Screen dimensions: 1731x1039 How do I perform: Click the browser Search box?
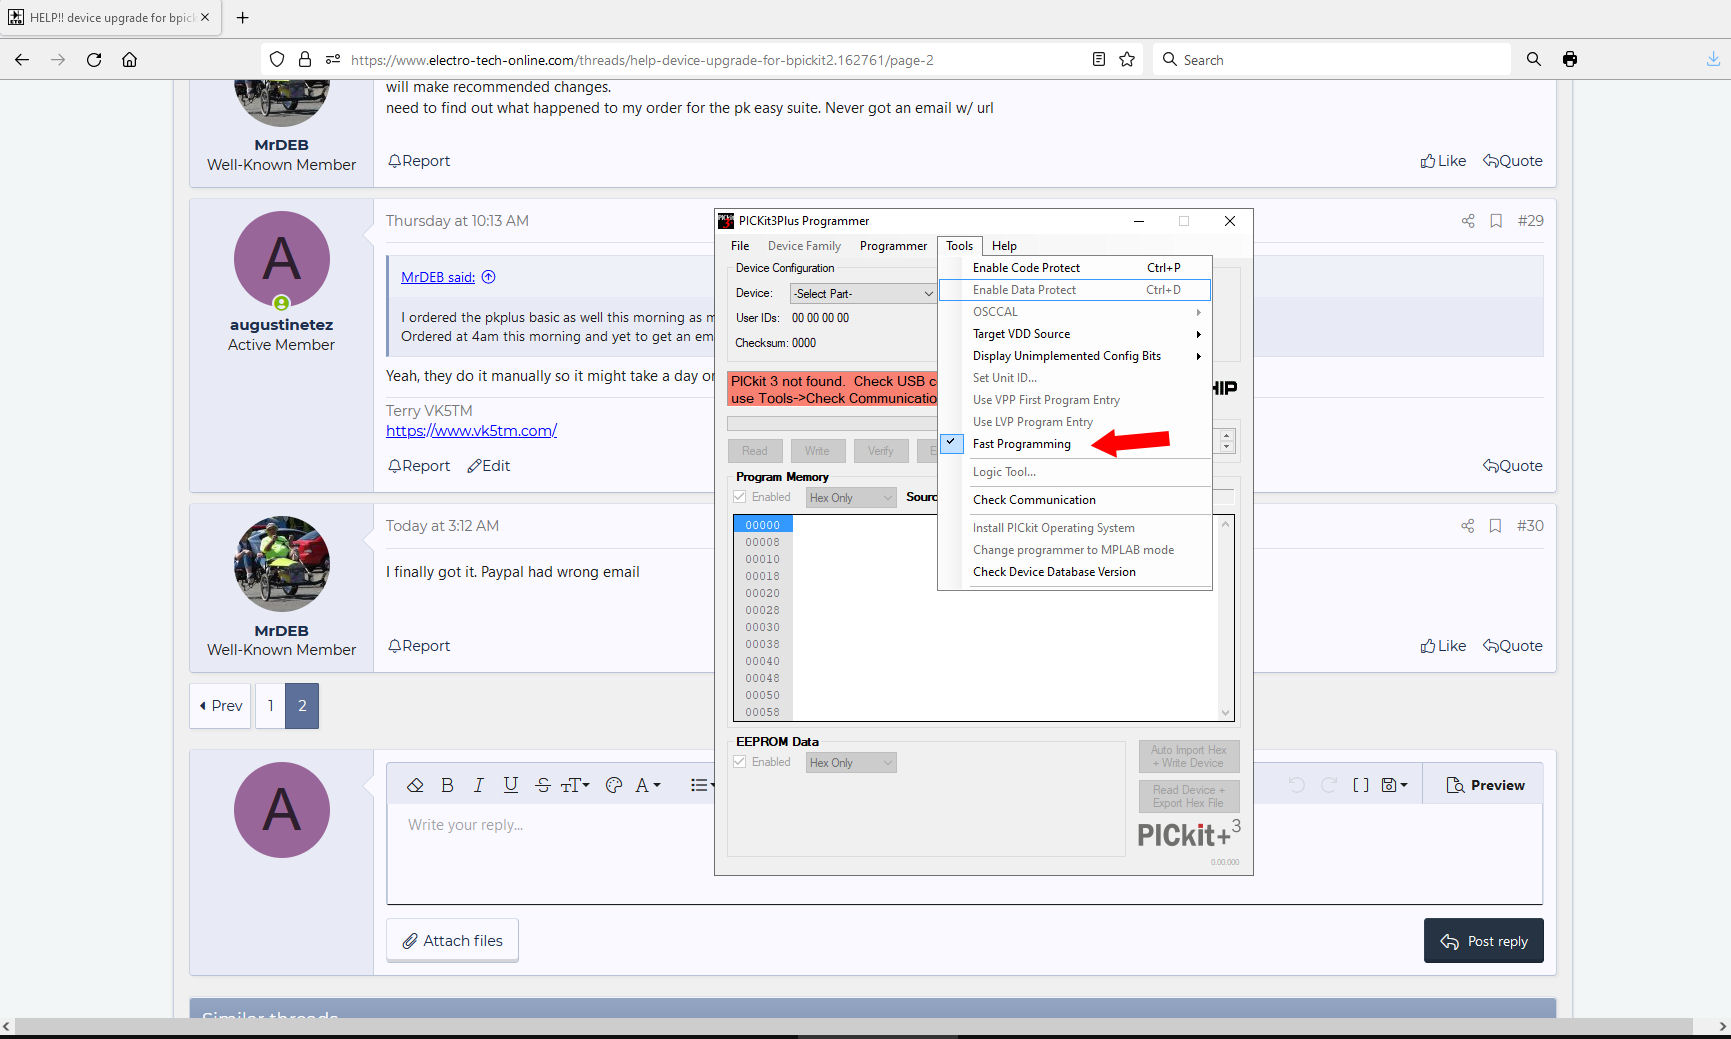tap(1331, 60)
